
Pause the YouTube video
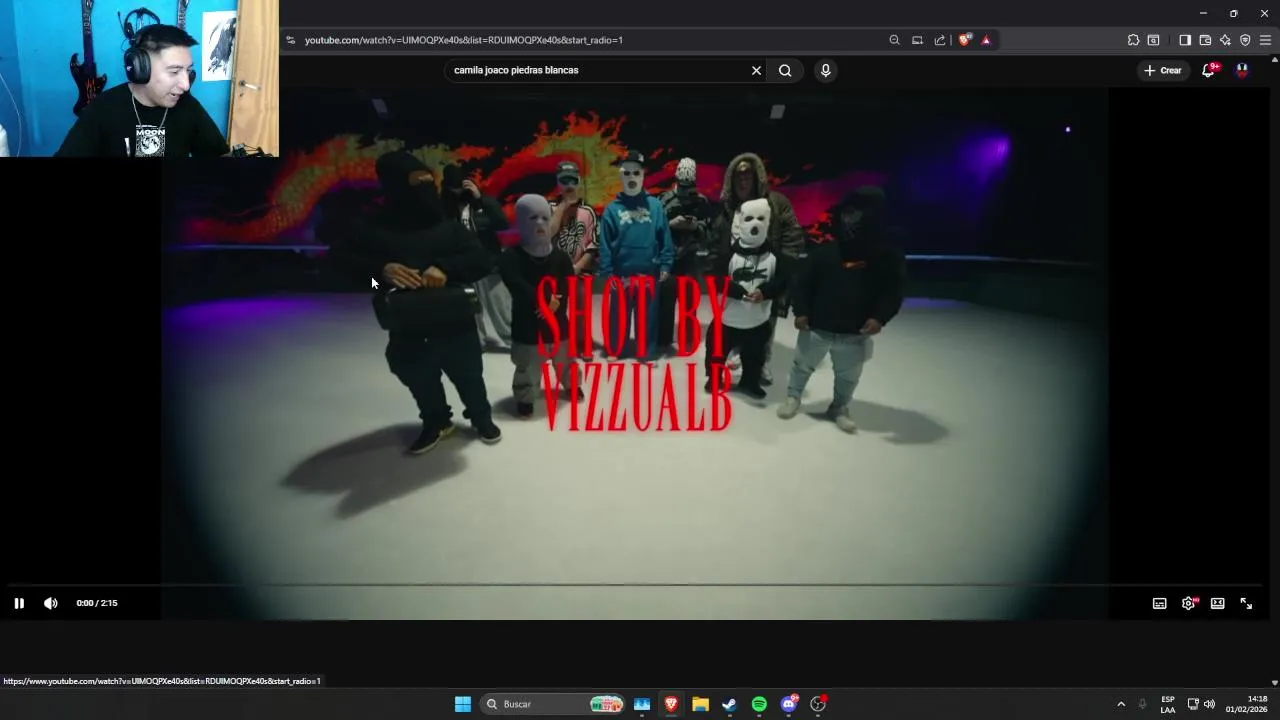tap(19, 603)
